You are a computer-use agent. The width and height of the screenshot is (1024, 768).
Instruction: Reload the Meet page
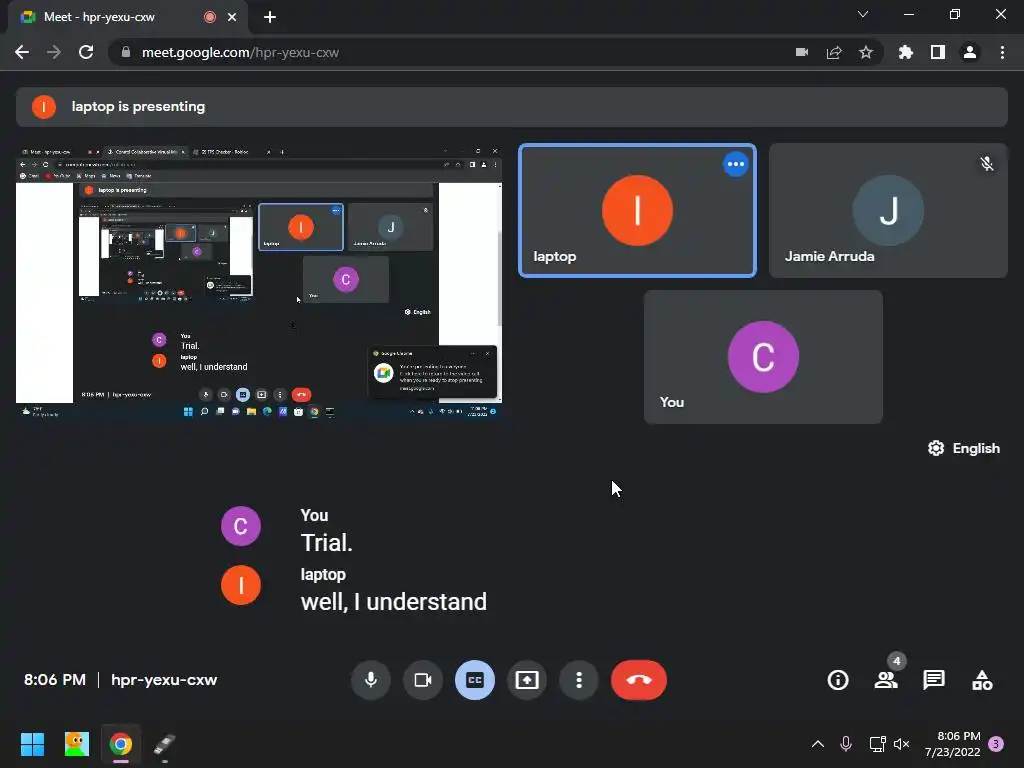coord(86,52)
